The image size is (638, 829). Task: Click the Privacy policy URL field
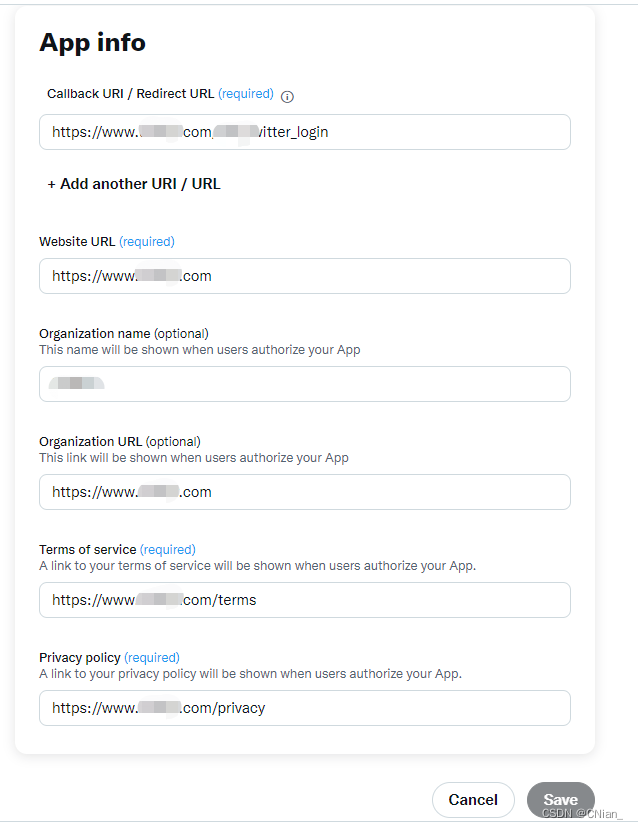click(304, 707)
